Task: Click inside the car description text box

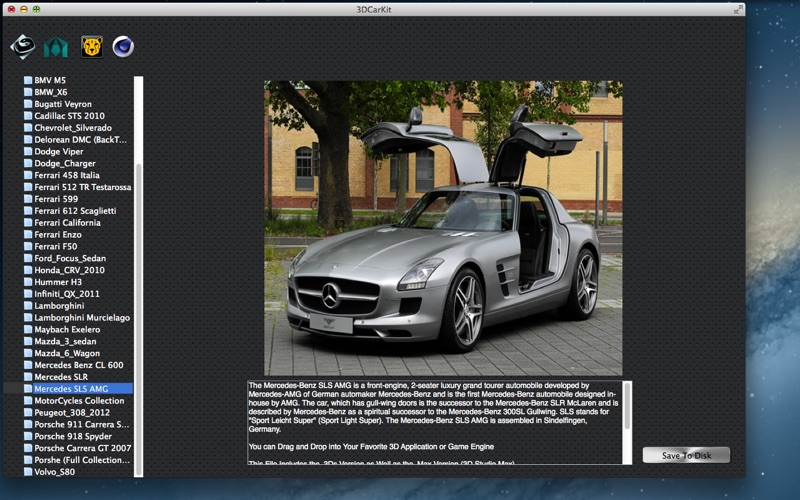Action: coord(435,422)
